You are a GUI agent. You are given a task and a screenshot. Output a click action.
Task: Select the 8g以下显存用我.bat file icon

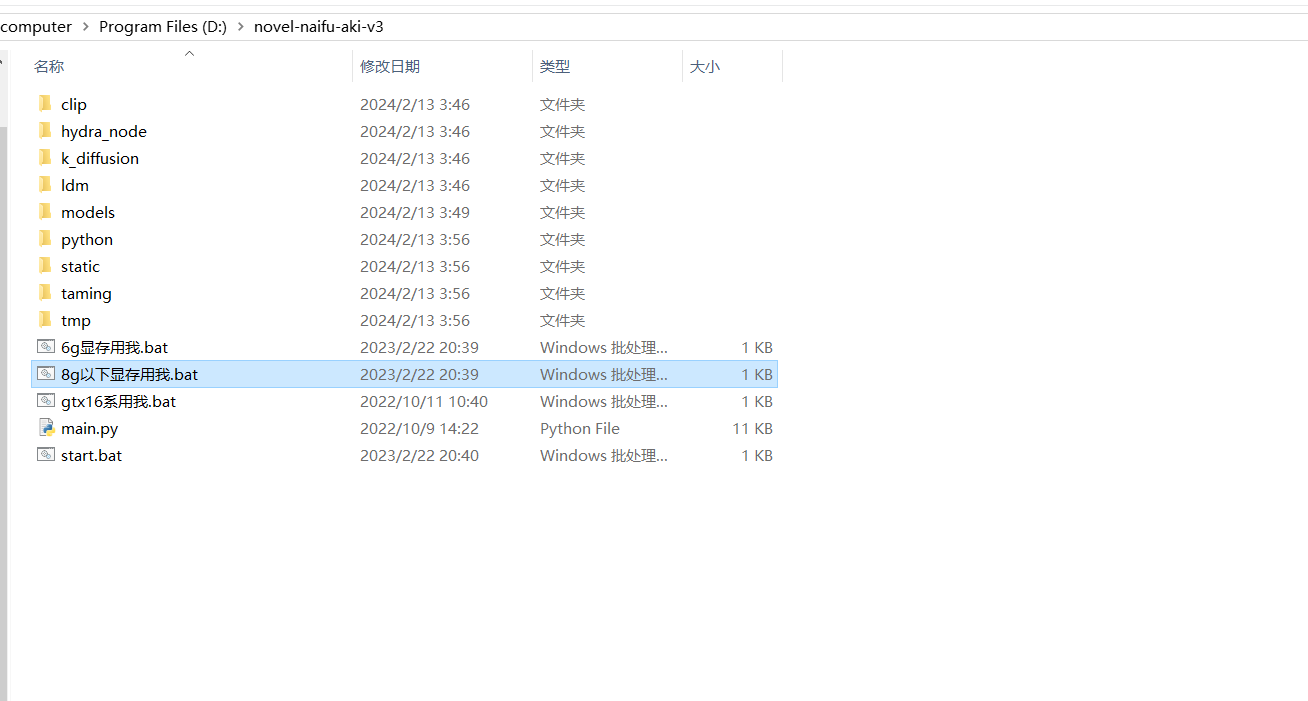[x=45, y=374]
